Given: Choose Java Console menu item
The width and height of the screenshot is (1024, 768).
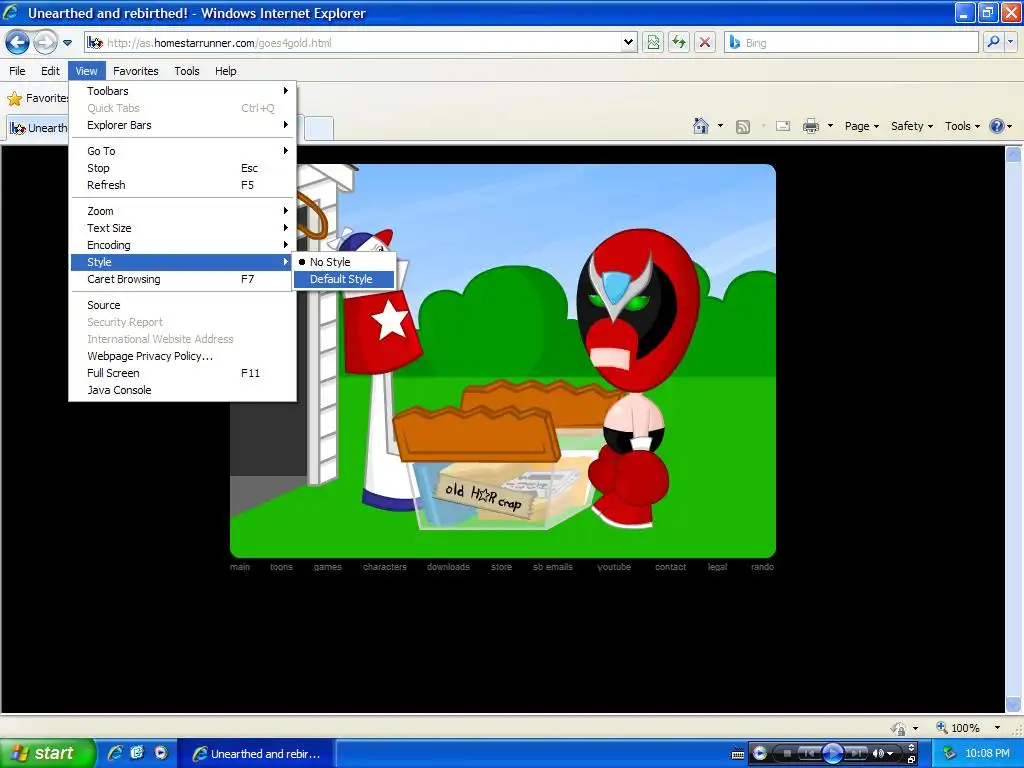Looking at the screenshot, I should (183, 390).
